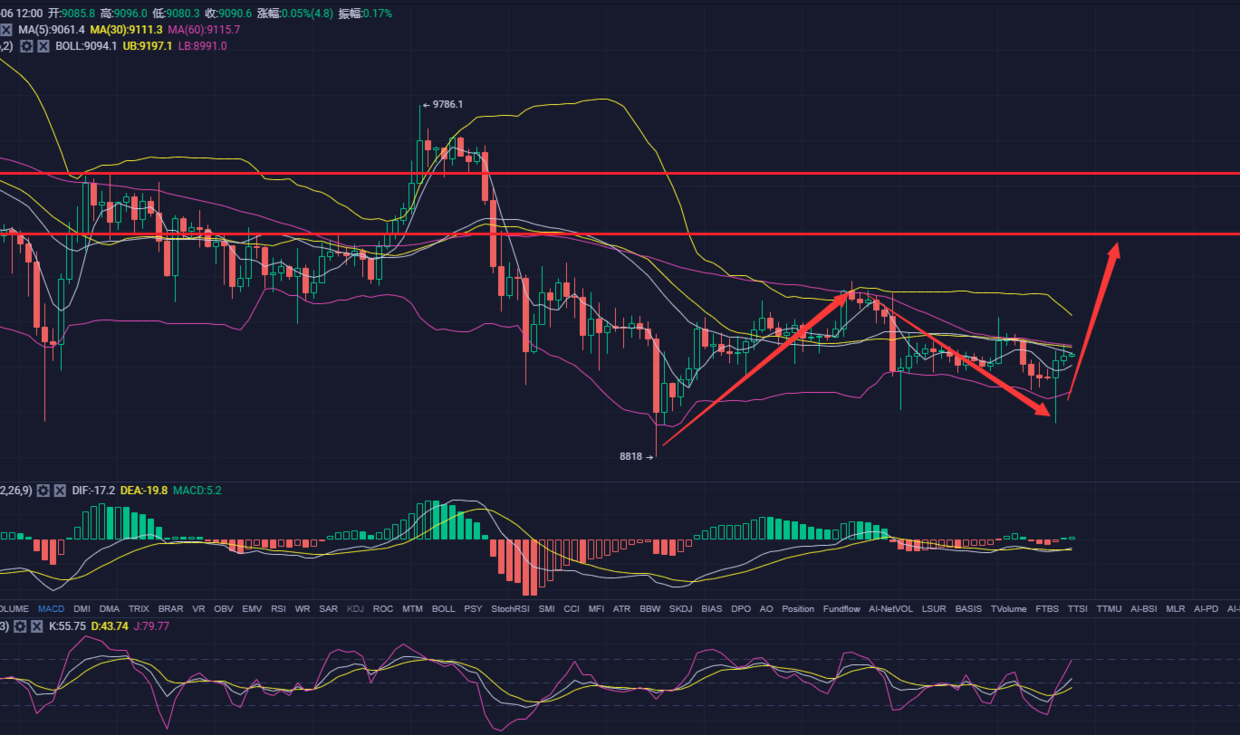Click the 振幅:0.17% amplitude value
Image resolution: width=1240 pixels, height=735 pixels.
coord(365,14)
